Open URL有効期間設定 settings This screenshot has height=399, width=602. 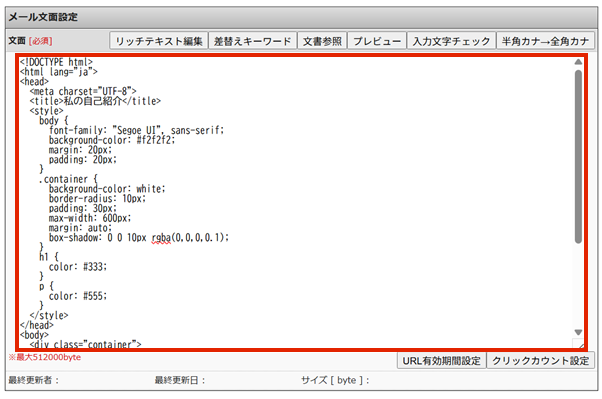442,361
